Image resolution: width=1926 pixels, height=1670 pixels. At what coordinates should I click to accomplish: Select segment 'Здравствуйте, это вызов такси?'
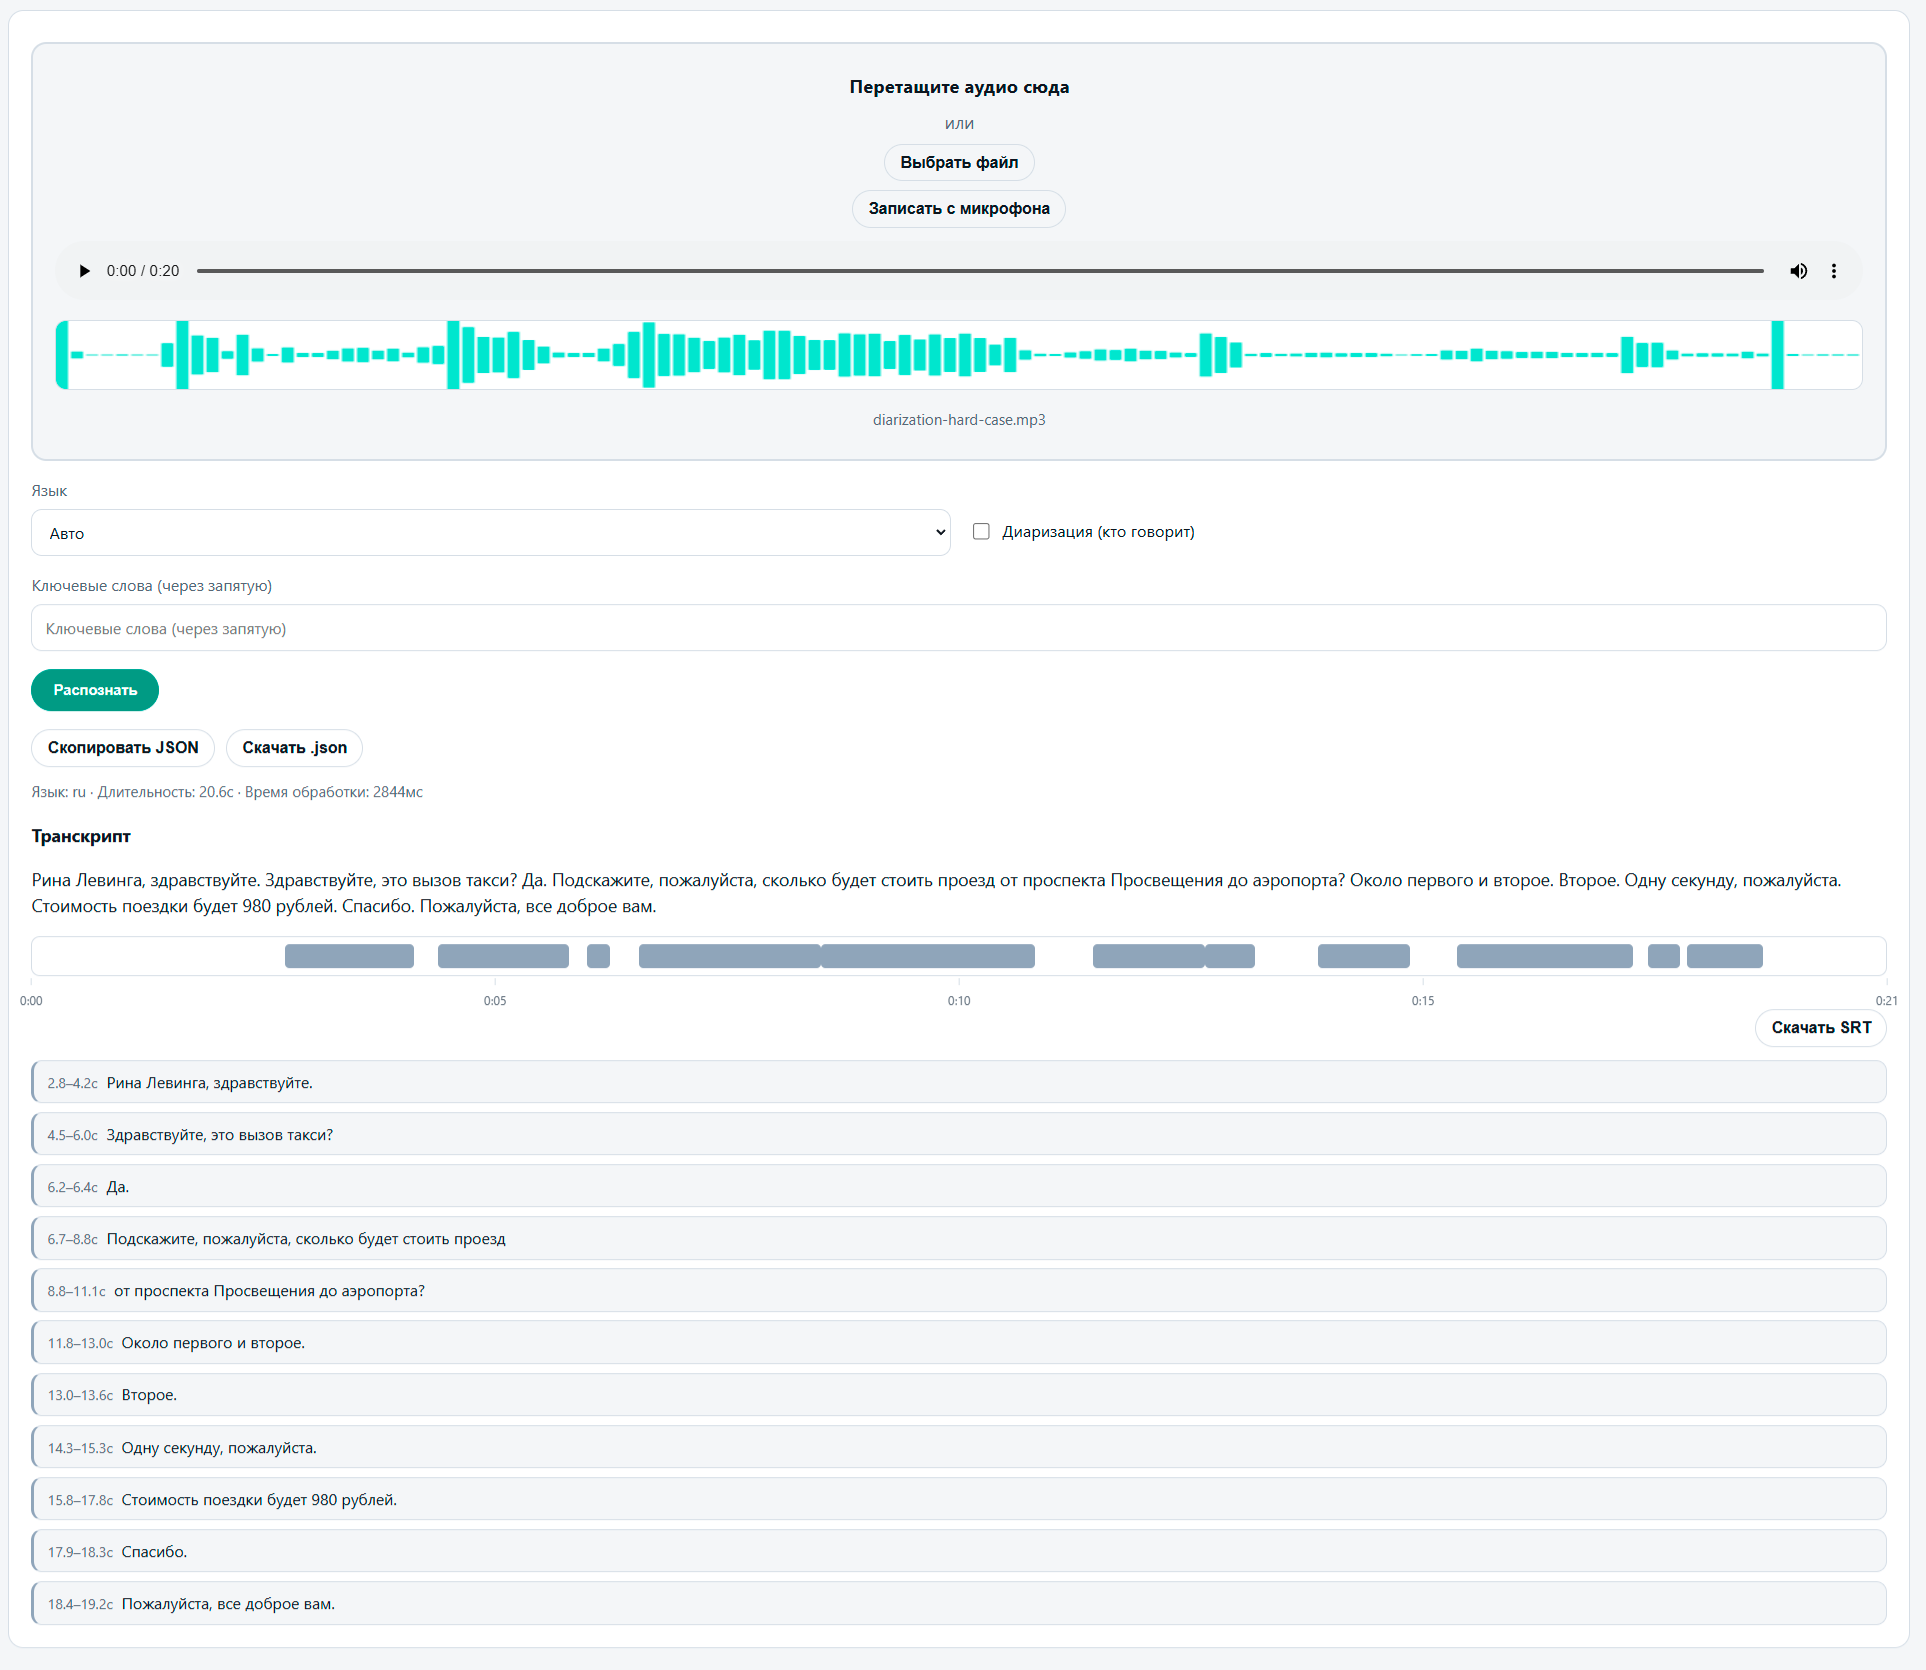[x=959, y=1134]
